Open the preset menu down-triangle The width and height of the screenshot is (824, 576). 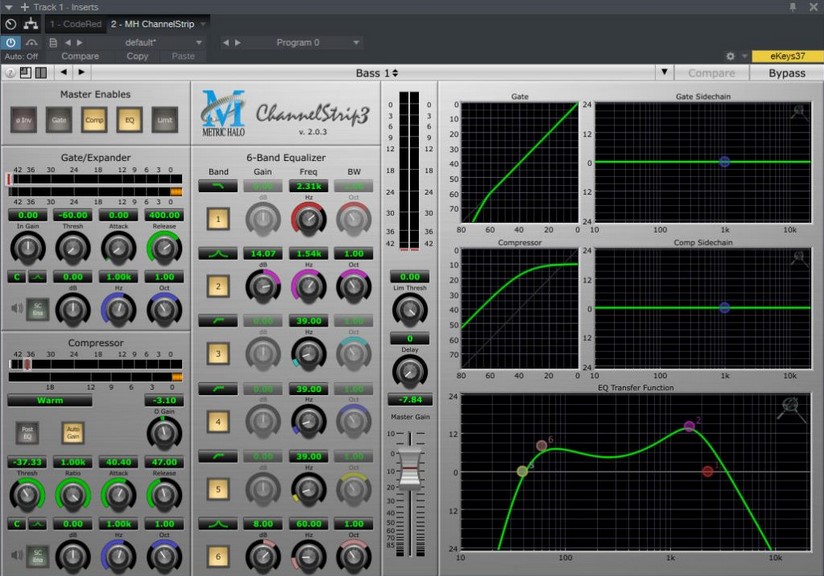664,72
